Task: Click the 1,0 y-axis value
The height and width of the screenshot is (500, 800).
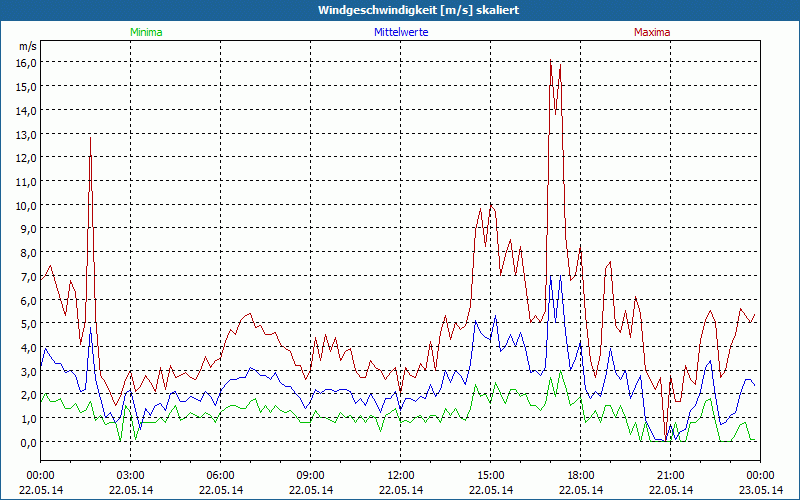Action: click(30, 419)
